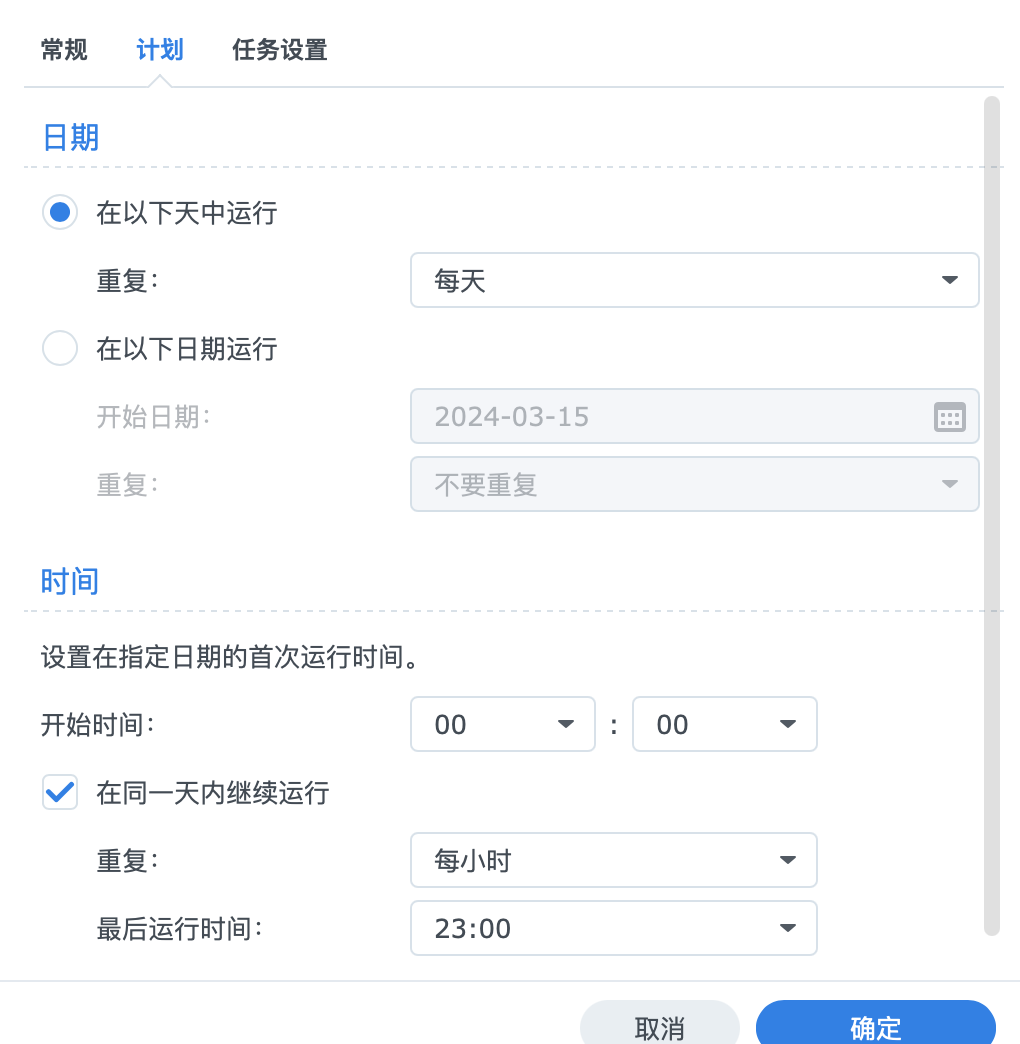
Task: Open the 最后运行时间 dropdown showing 23:00
Action: (x=613, y=928)
